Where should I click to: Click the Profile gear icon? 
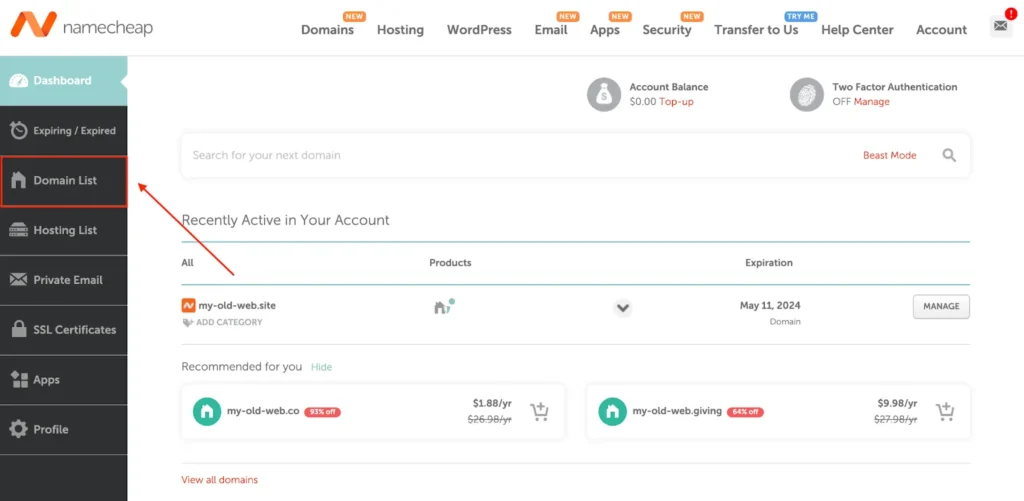(x=19, y=429)
